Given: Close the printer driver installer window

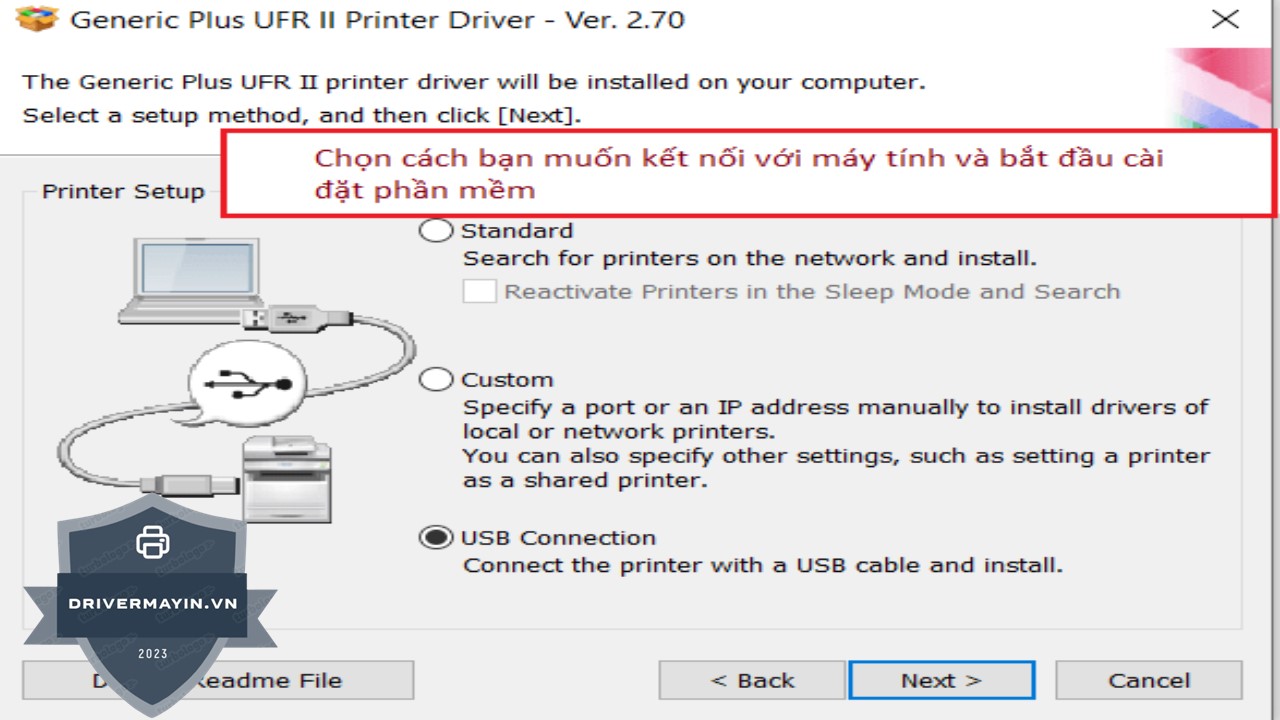Looking at the screenshot, I should [1225, 20].
